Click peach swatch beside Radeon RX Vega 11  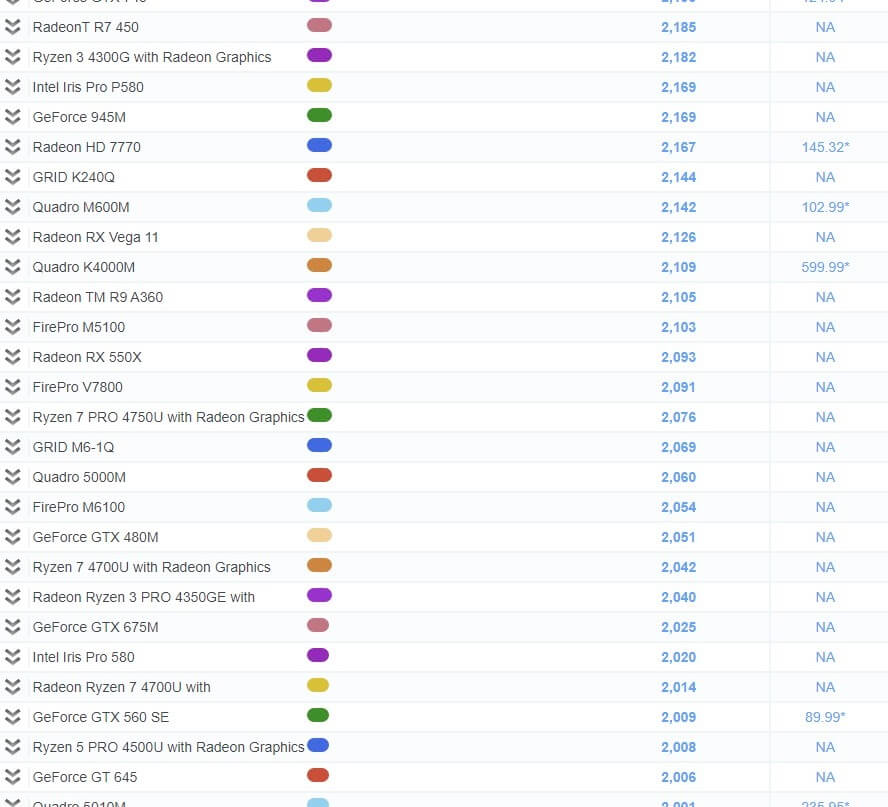pos(319,236)
